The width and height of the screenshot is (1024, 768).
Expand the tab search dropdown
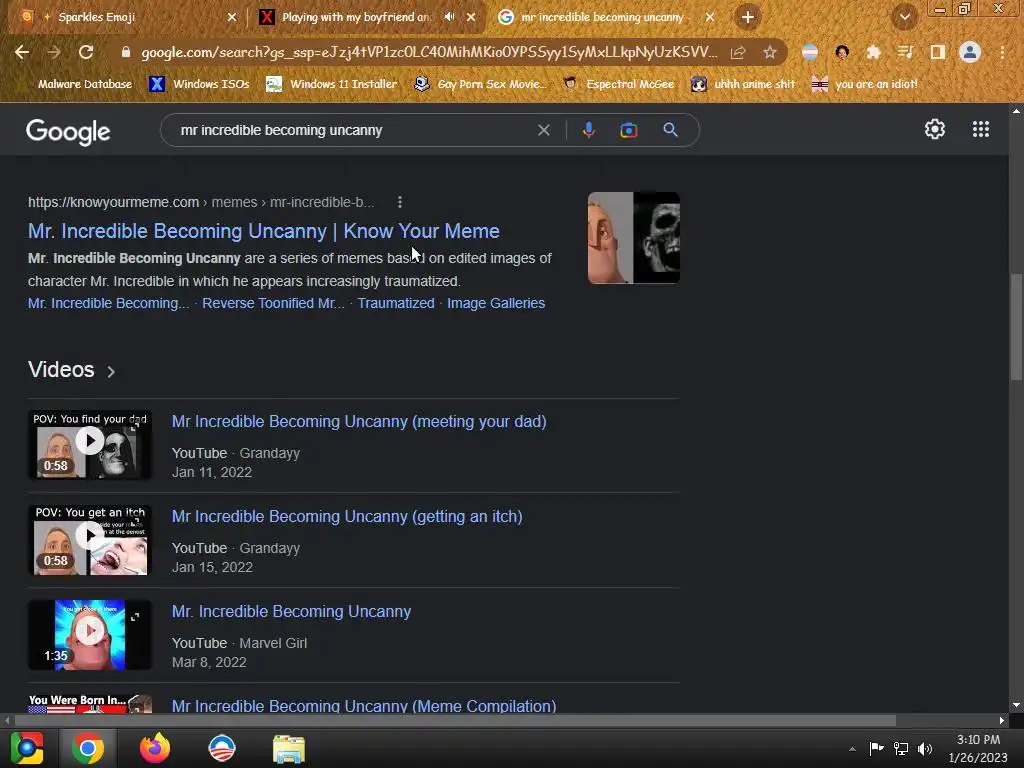[x=904, y=17]
